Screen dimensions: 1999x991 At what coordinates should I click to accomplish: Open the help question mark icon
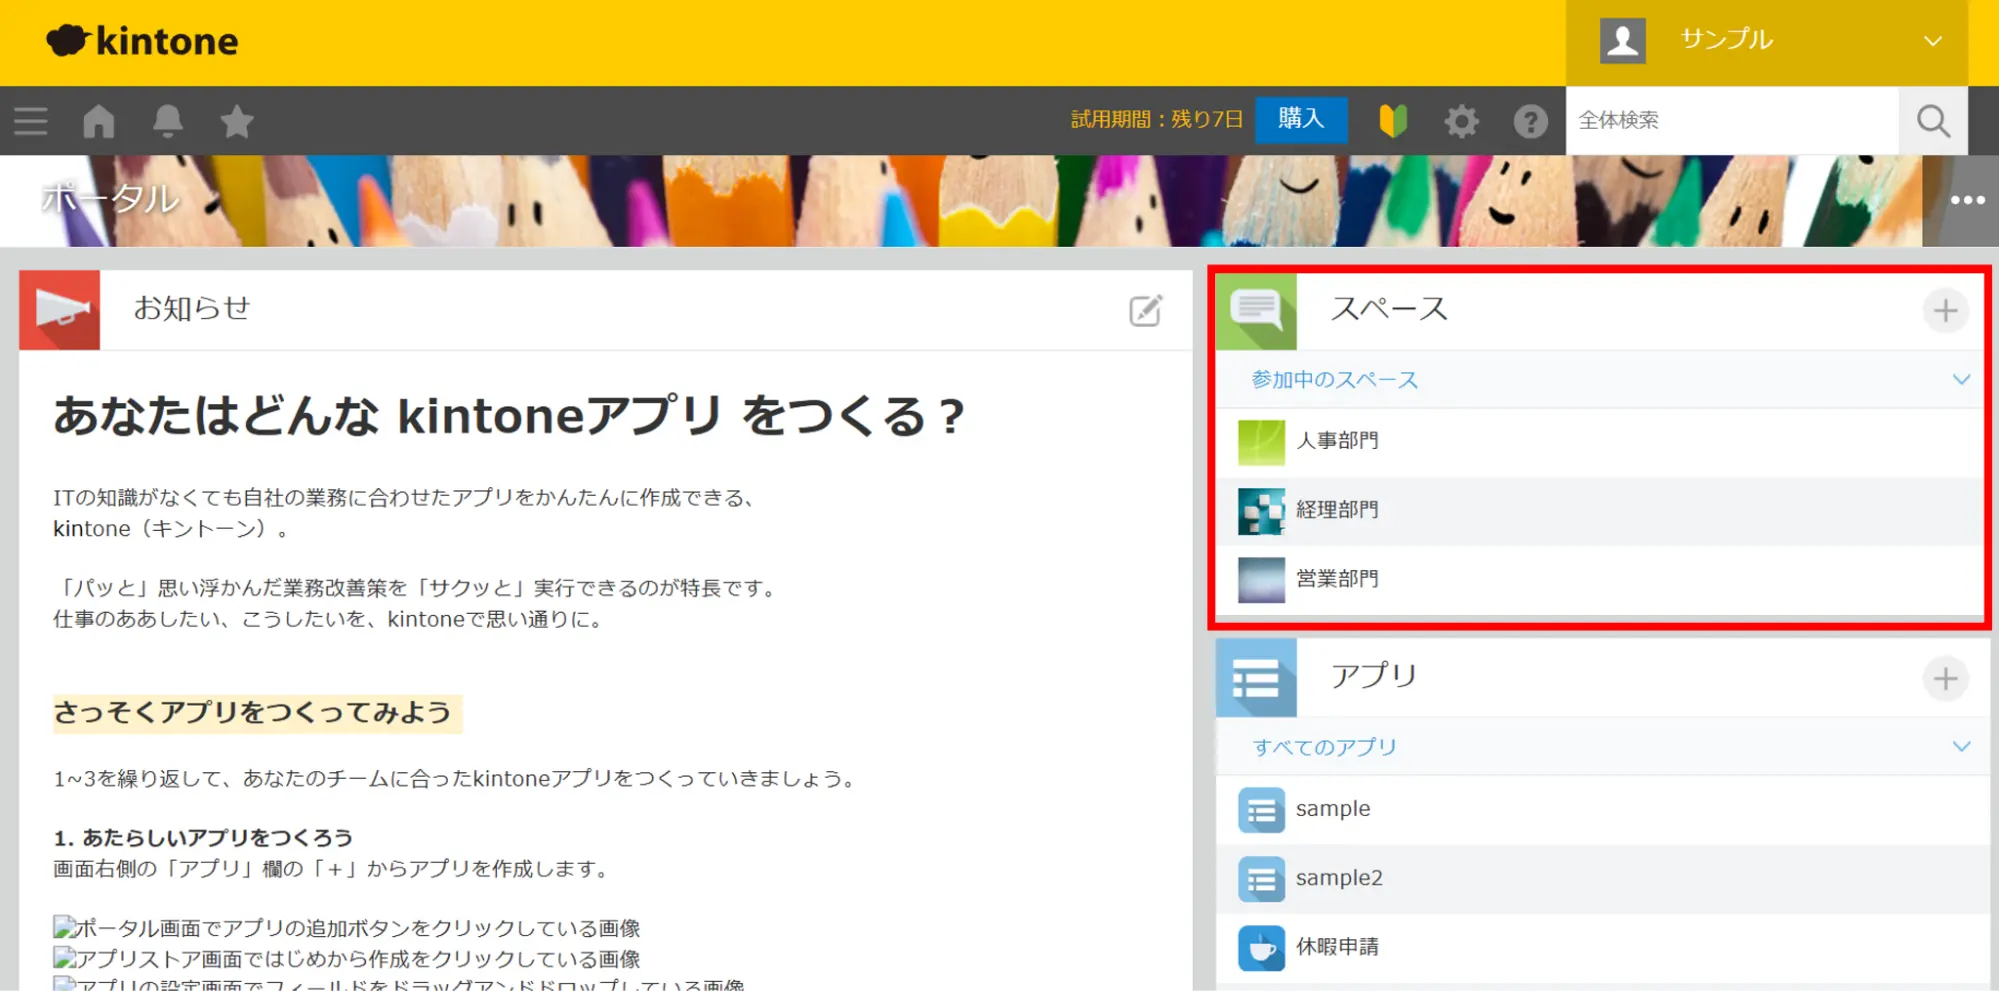pos(1530,121)
